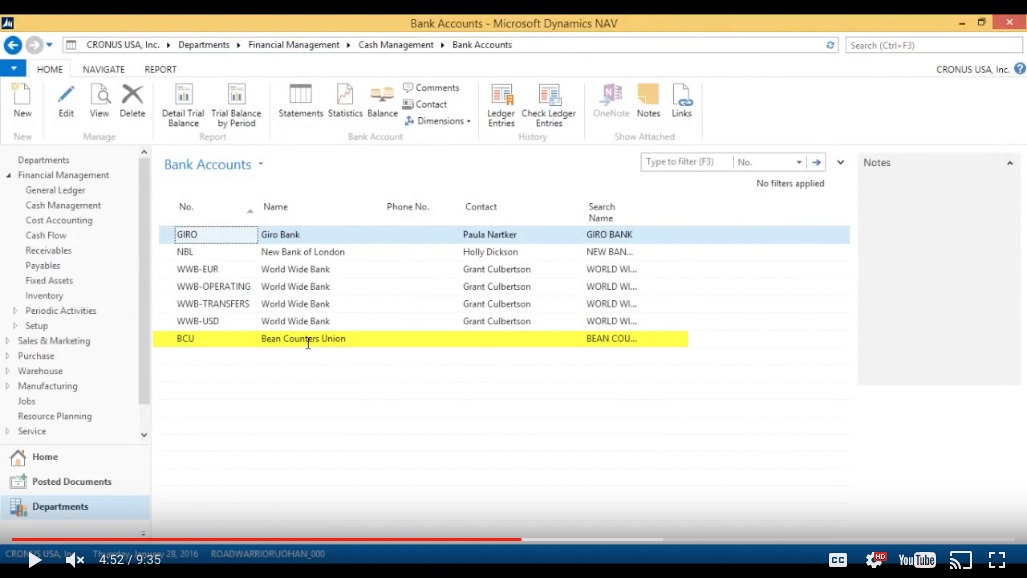
Task: Click the NBL account number
Action: tap(185, 252)
